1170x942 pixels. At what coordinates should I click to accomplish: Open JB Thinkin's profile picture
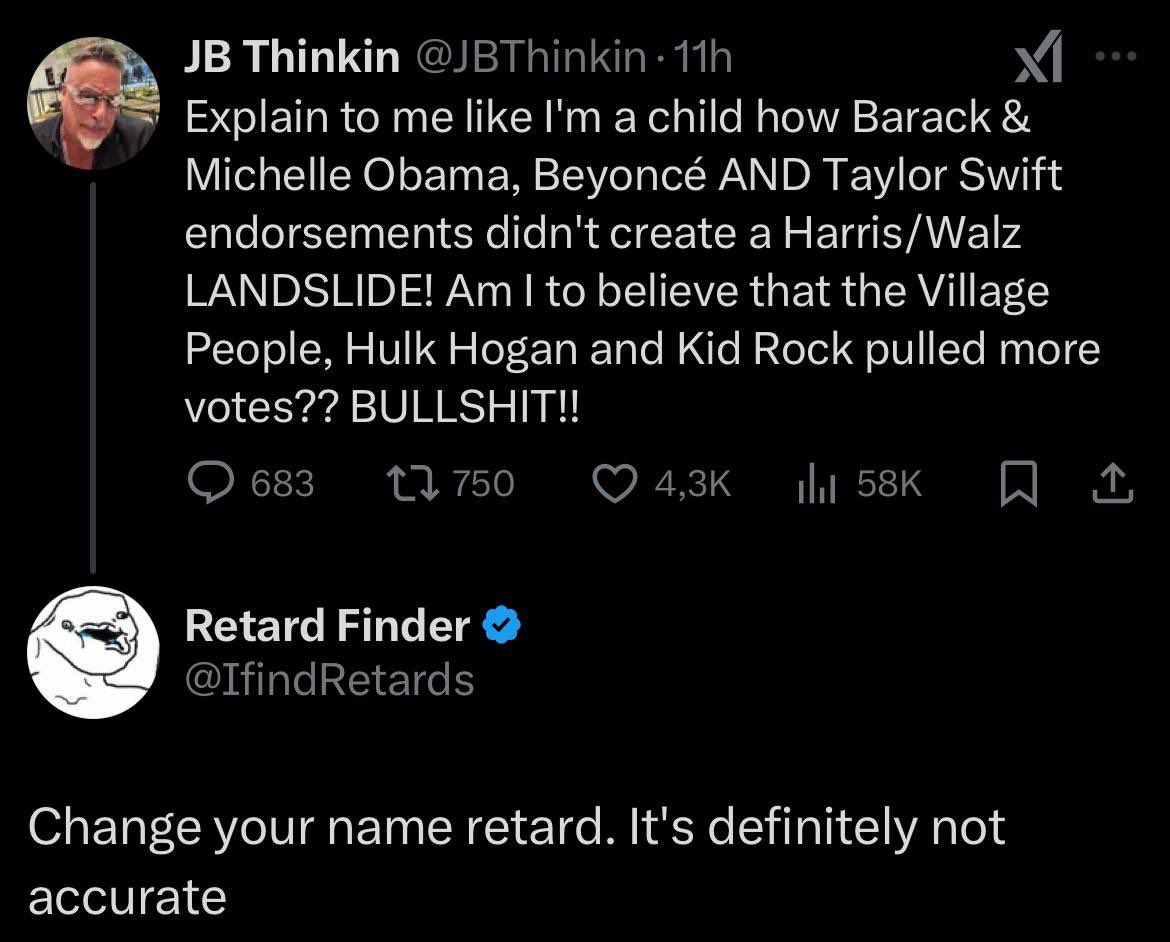coord(93,103)
